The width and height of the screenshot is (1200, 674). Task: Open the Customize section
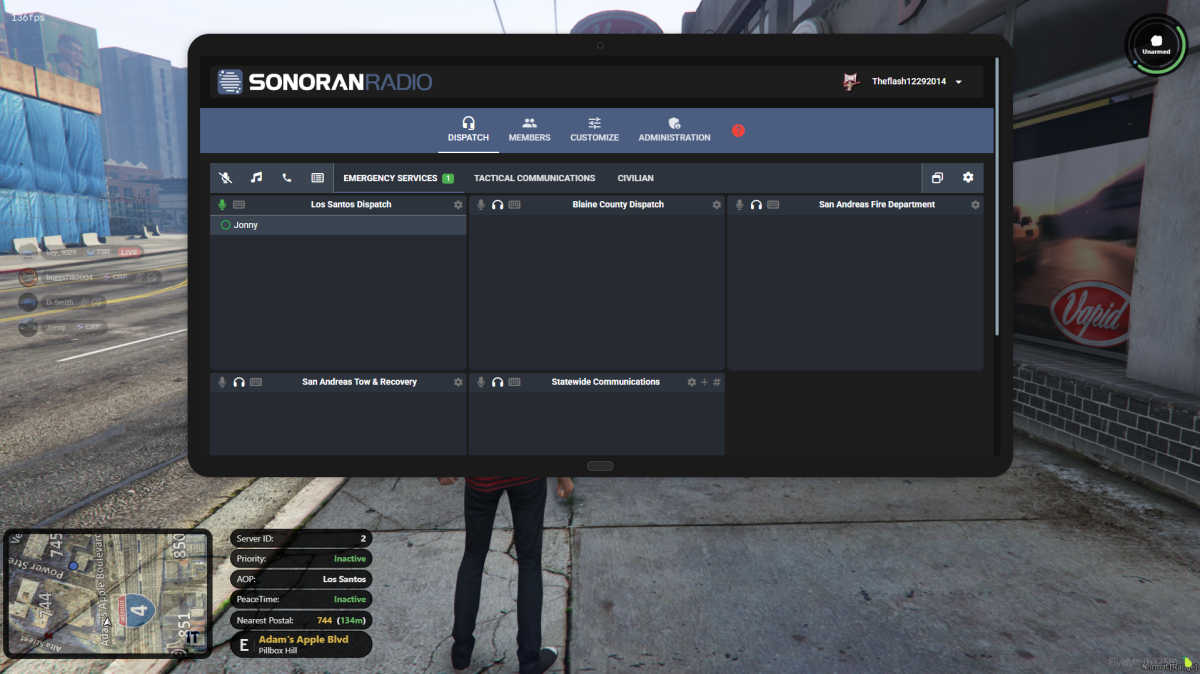(594, 130)
